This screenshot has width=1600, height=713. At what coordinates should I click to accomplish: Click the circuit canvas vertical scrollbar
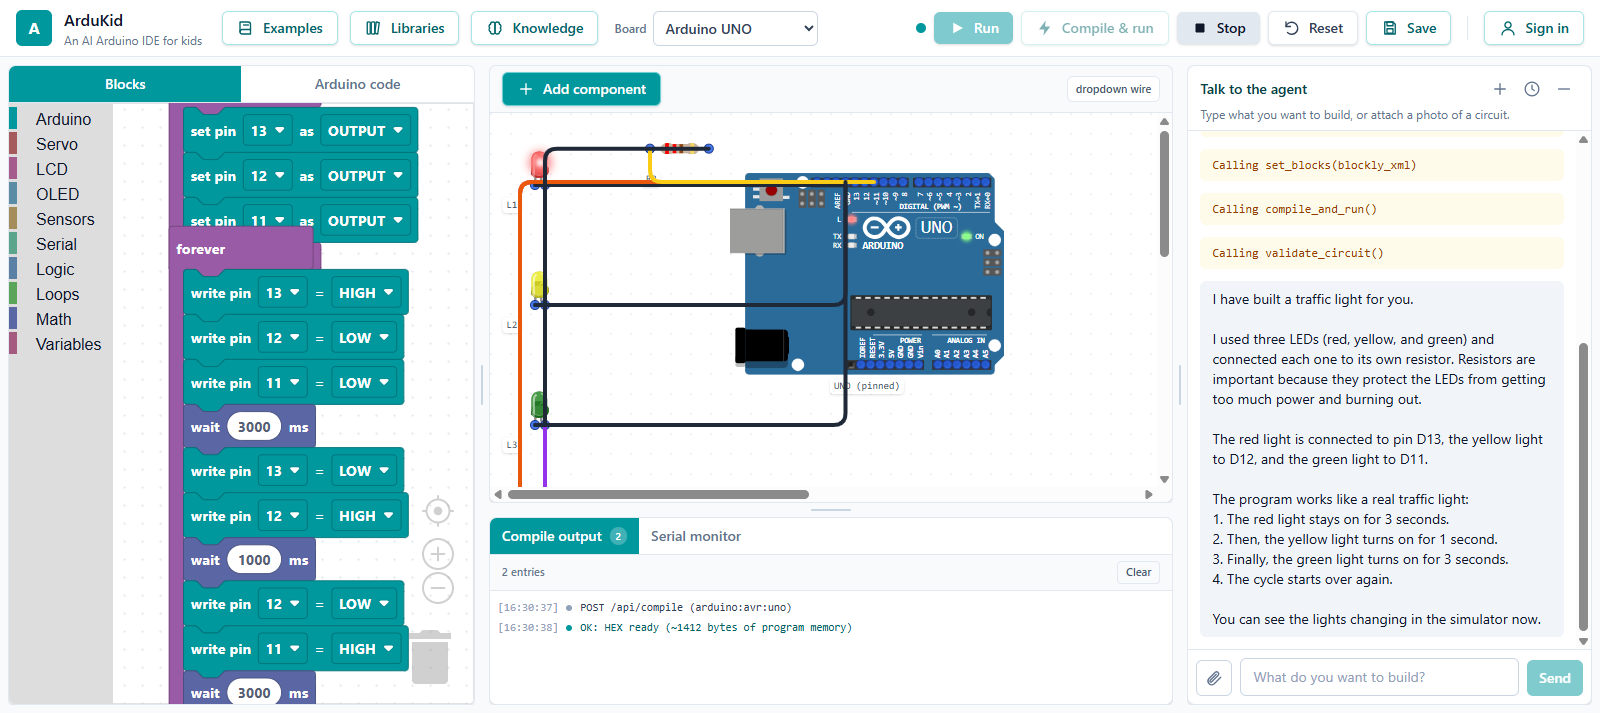coord(1164,193)
